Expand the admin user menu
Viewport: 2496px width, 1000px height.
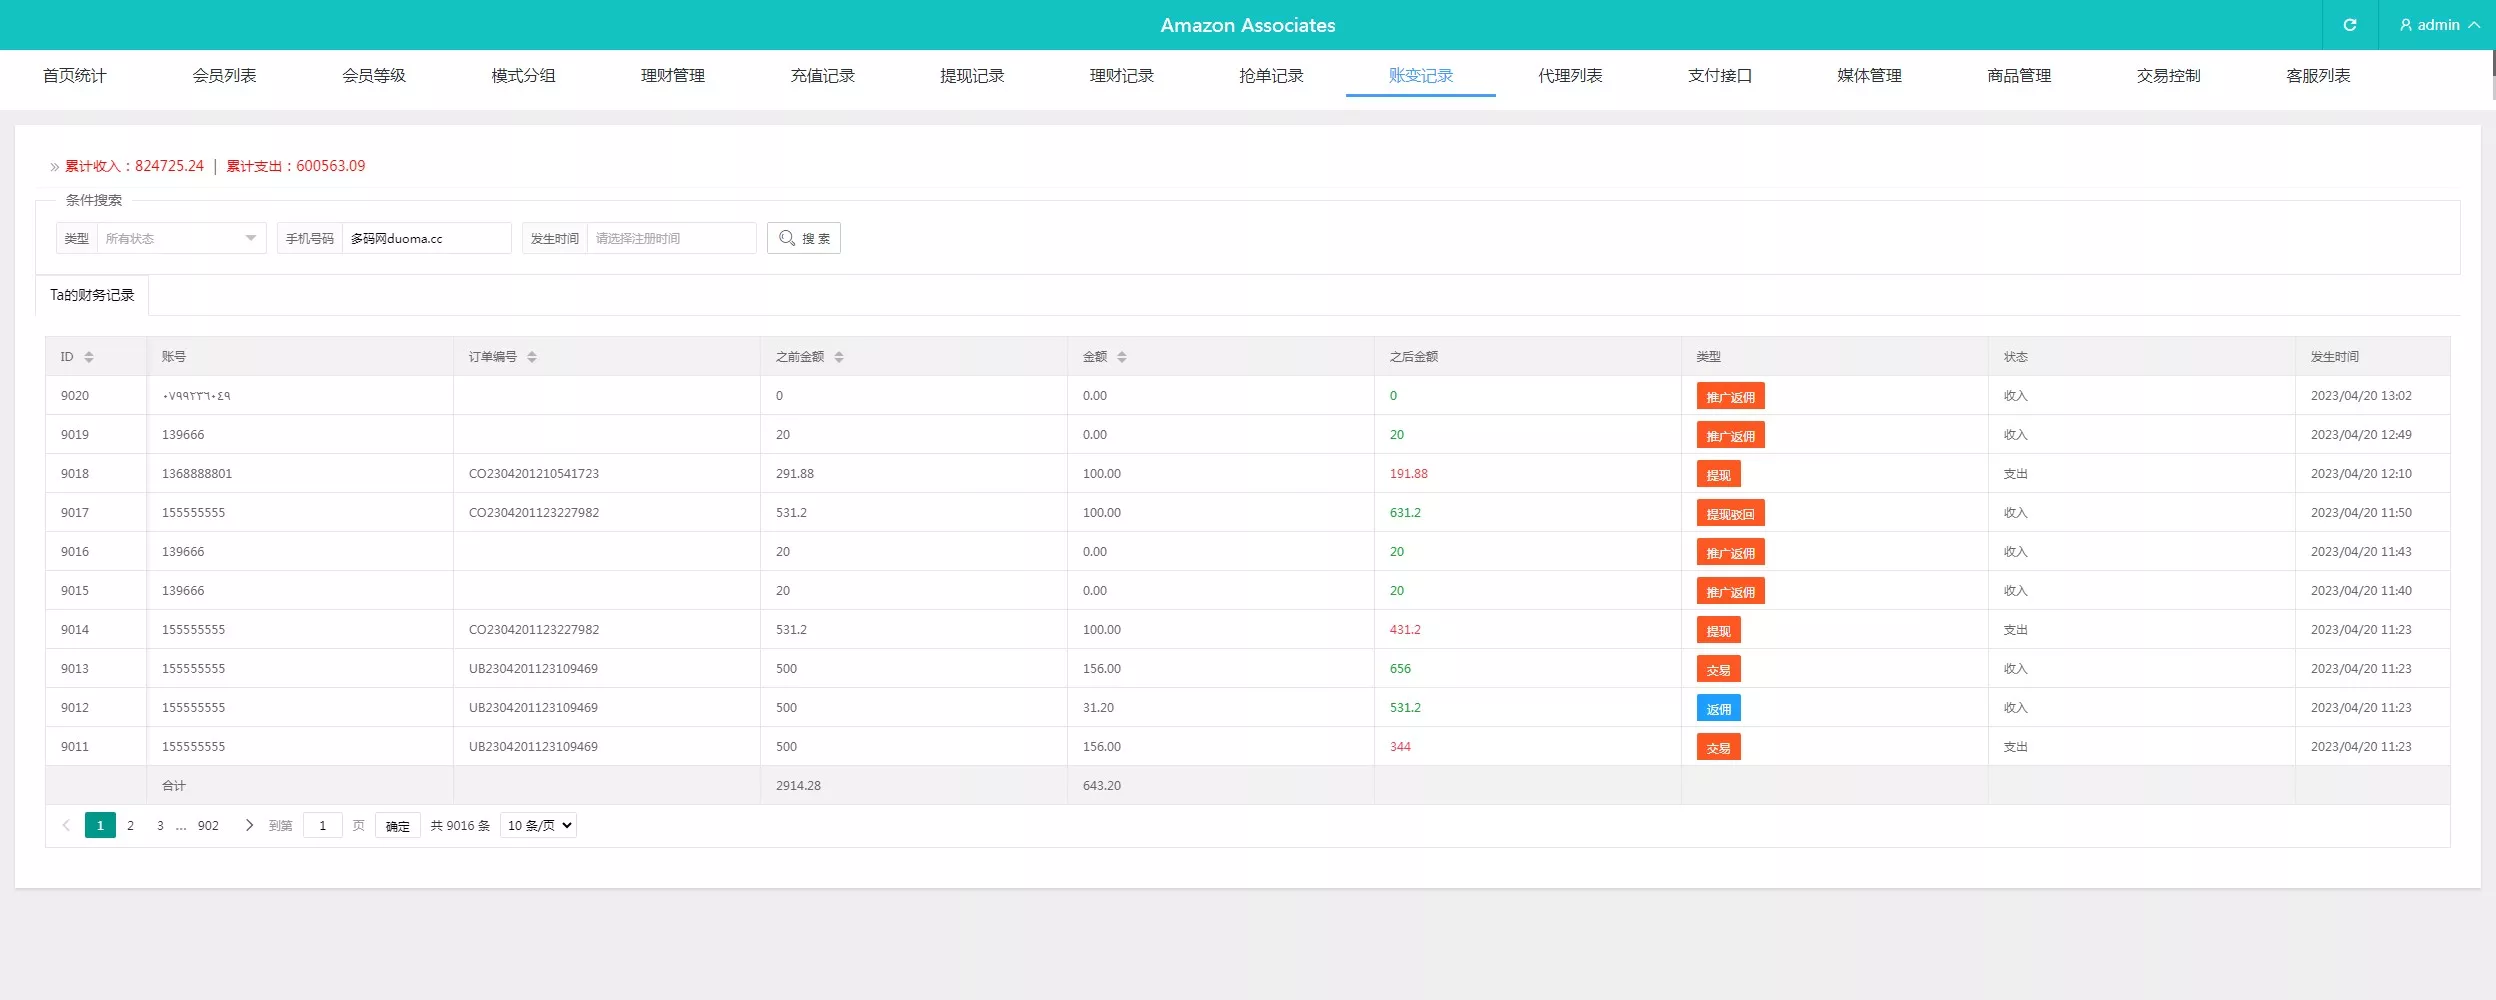(x=2439, y=25)
